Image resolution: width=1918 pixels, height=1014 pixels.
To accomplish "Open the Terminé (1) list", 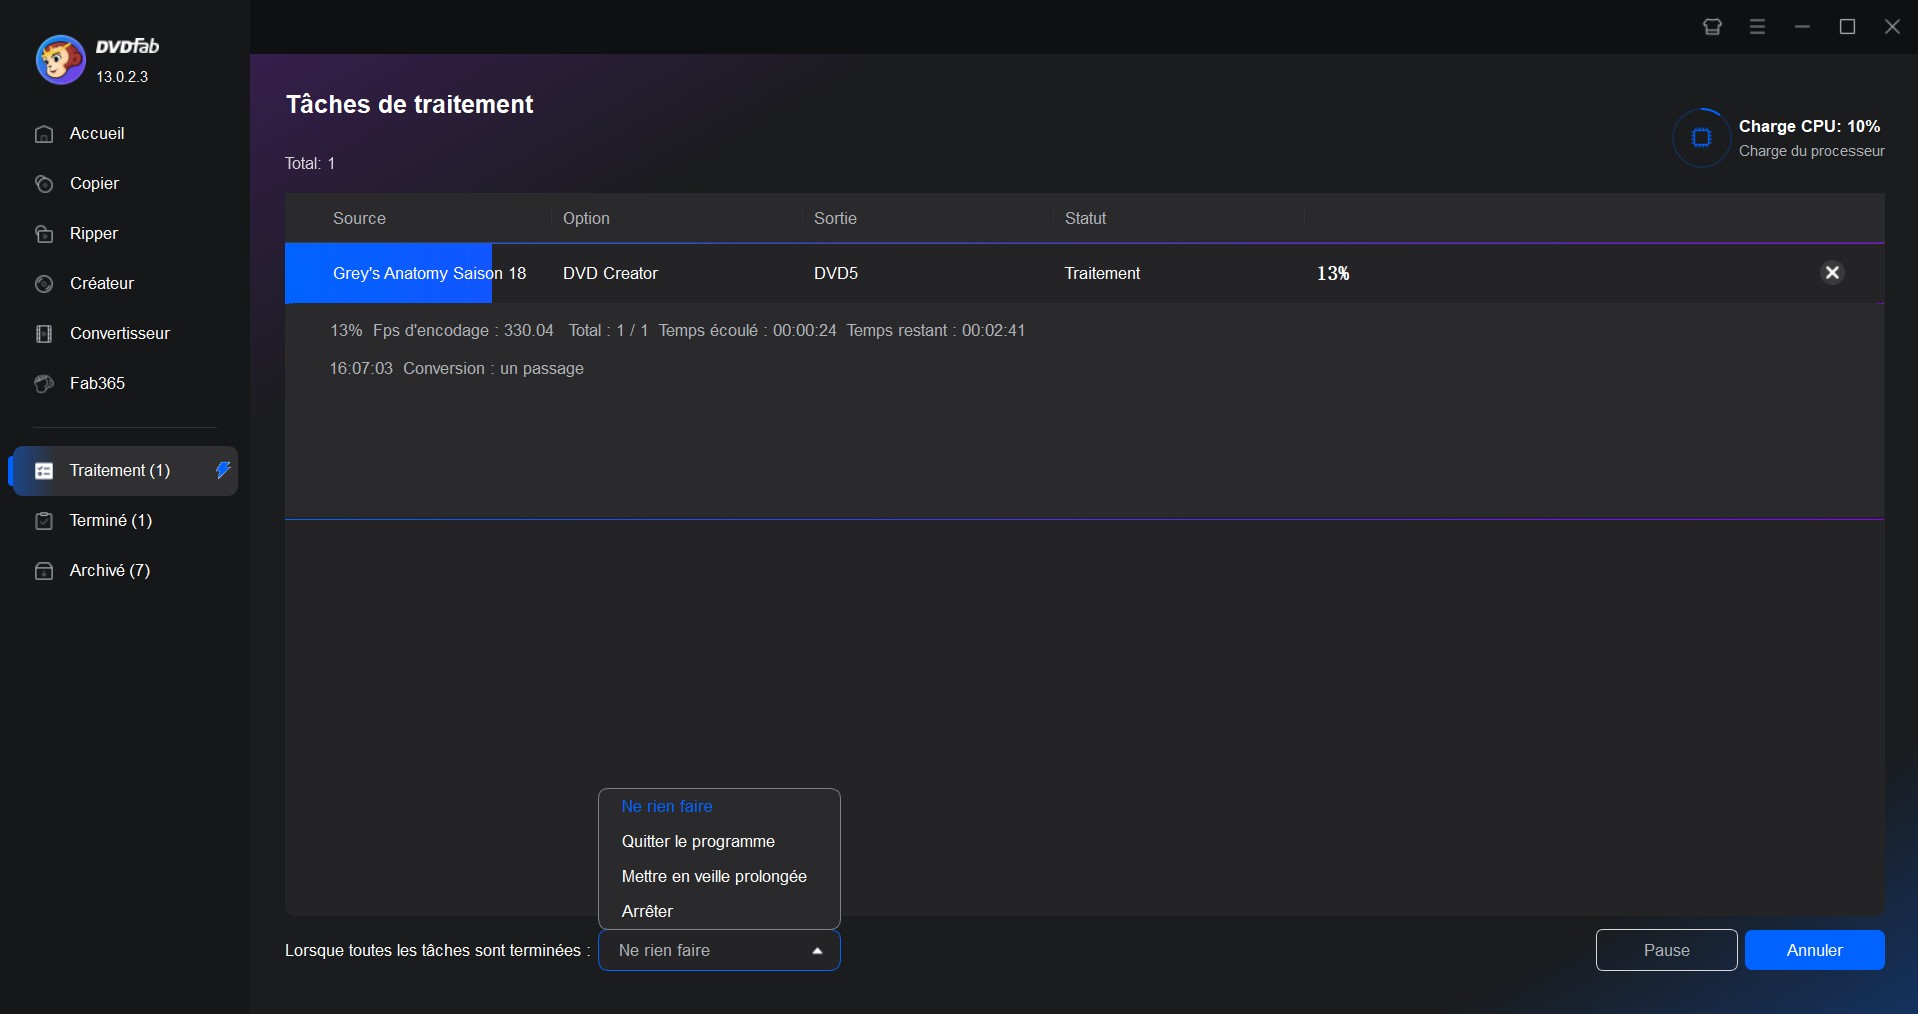I will coord(111,521).
